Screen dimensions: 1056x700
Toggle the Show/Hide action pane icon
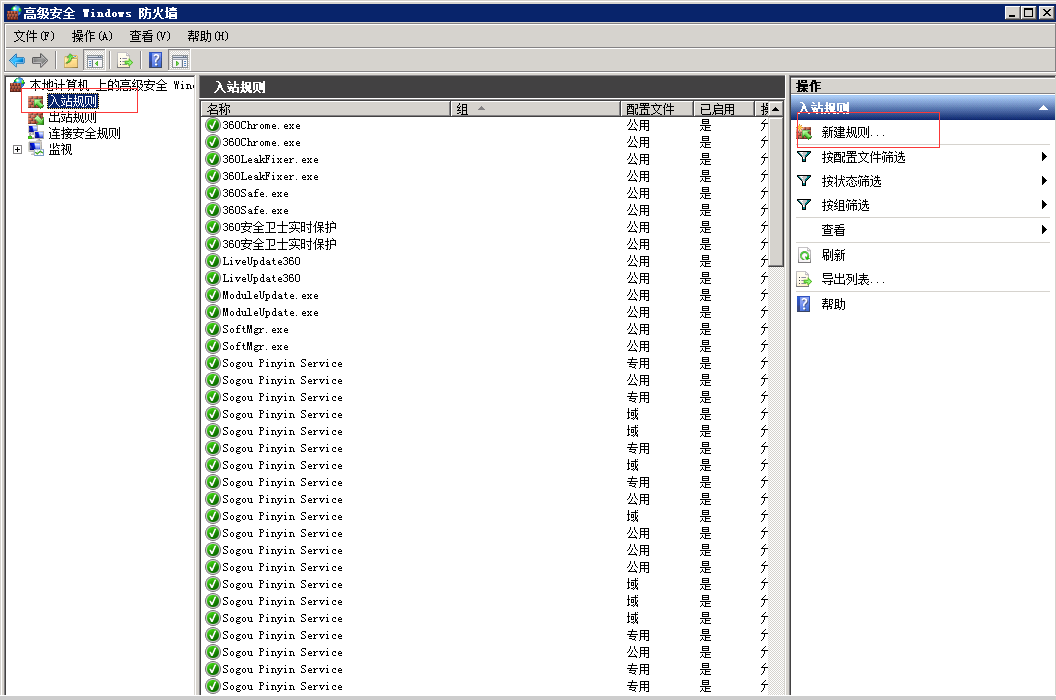[179, 60]
